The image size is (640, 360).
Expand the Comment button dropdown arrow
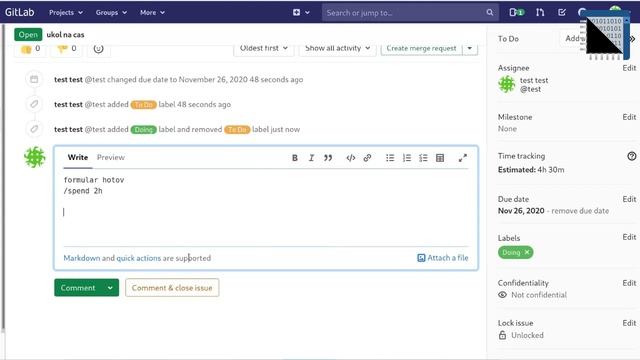pos(110,288)
